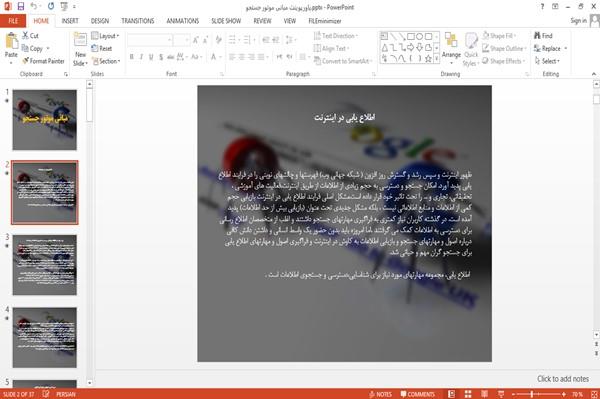Cut the selected content

[x=30, y=36]
